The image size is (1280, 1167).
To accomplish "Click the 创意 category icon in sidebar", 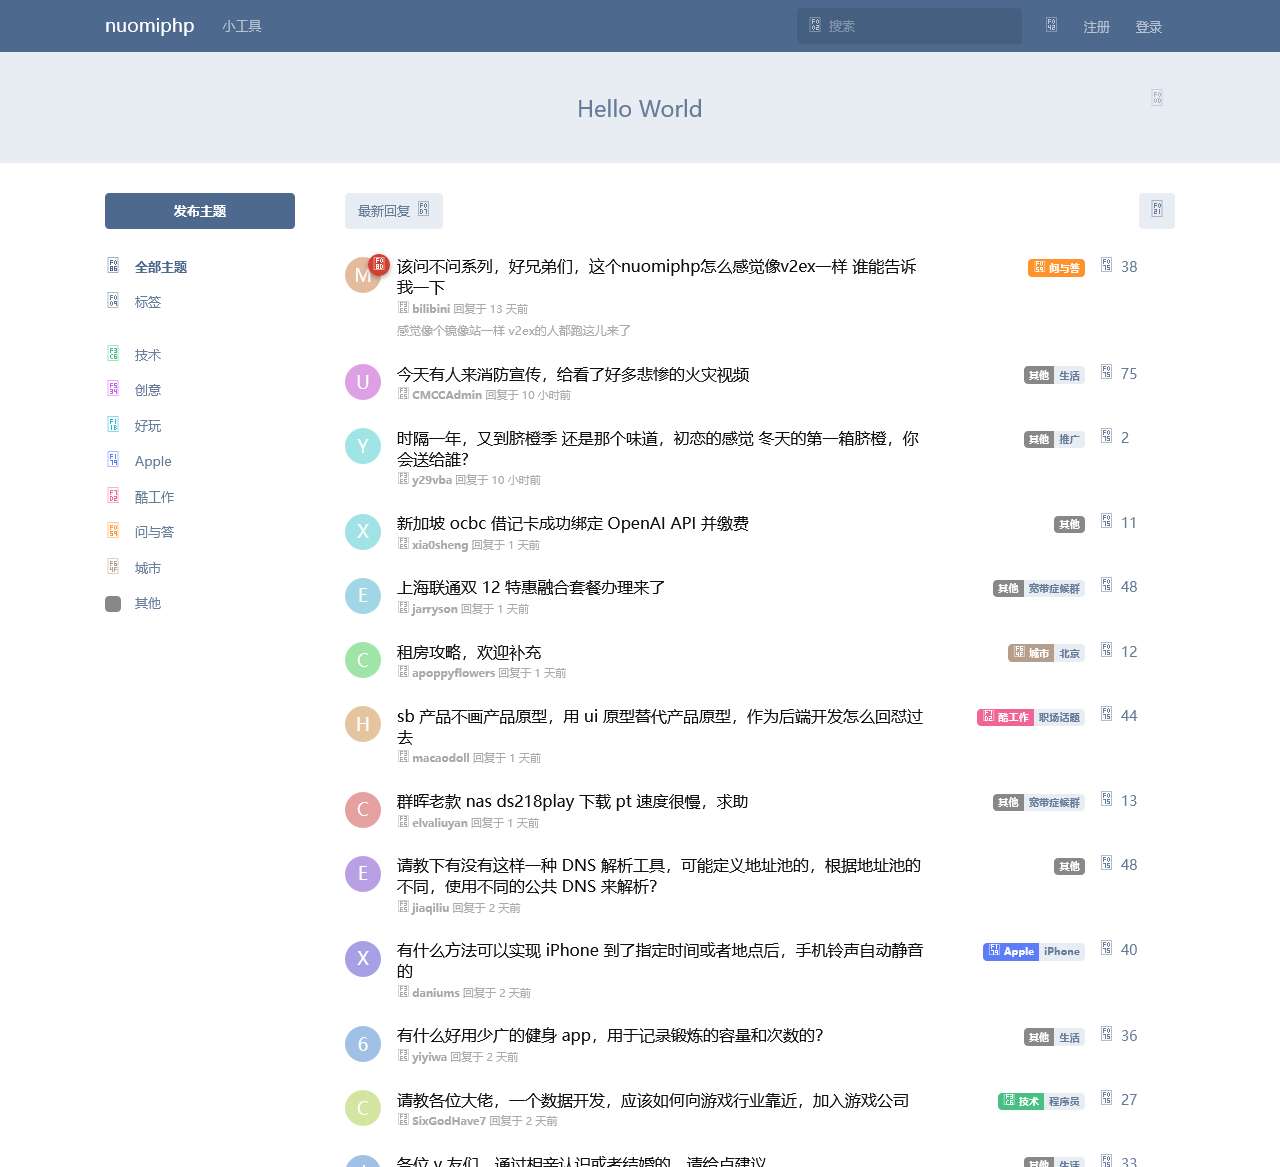I will pos(113,389).
